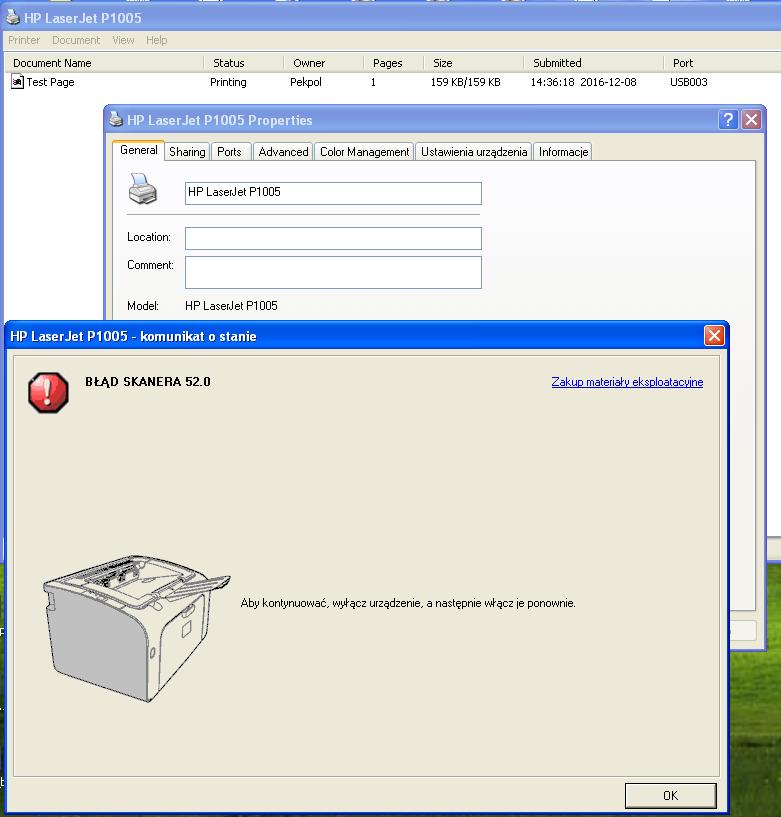Click the USB003 port cell
The height and width of the screenshot is (817, 781).
pos(689,82)
